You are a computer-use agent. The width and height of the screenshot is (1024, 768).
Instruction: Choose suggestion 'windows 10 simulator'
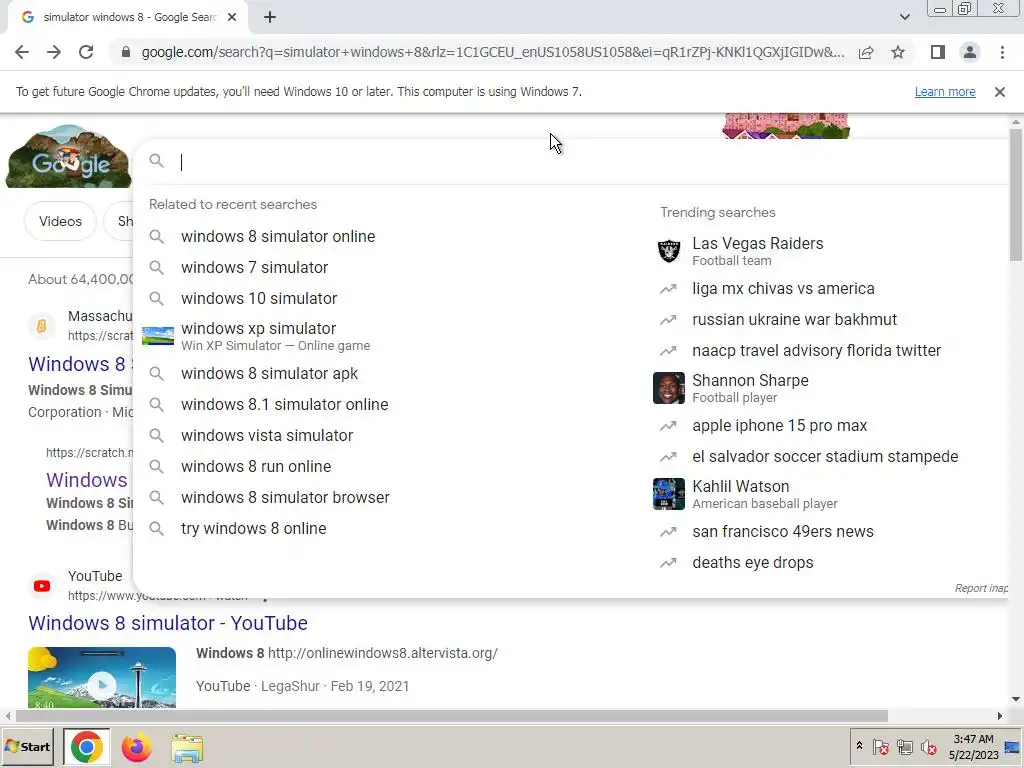(x=259, y=298)
